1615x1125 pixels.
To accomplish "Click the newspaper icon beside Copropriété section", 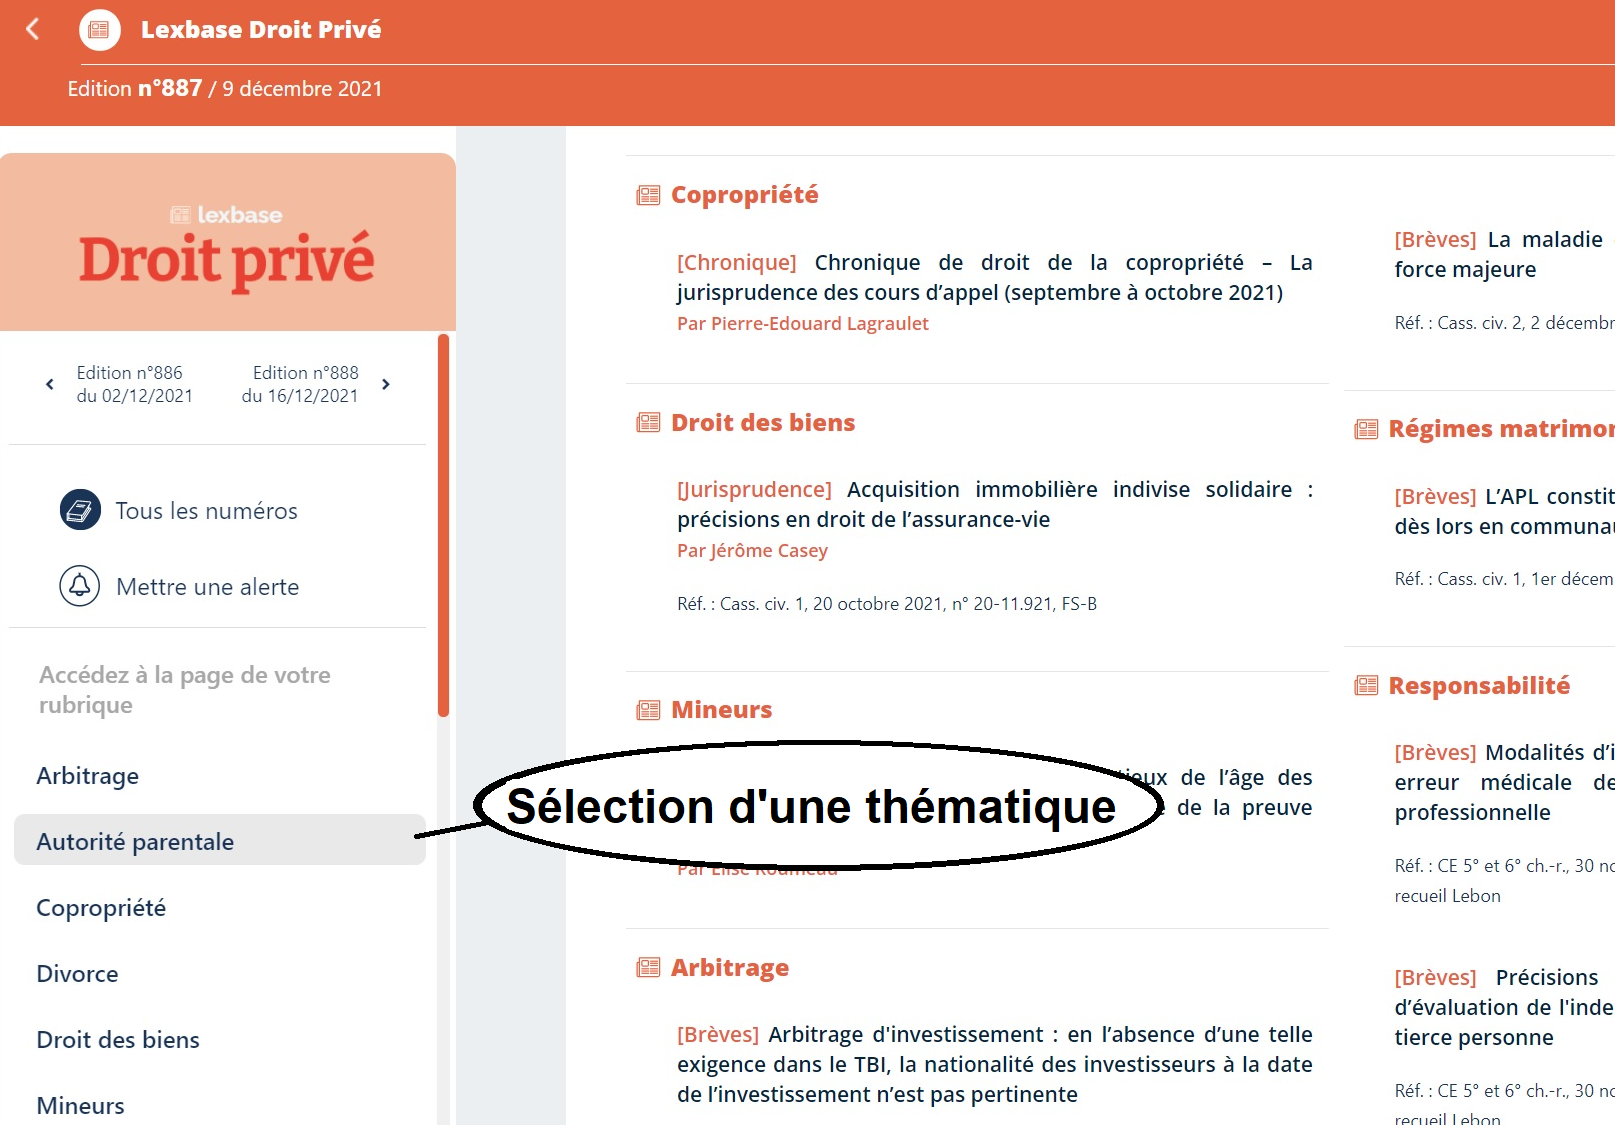I will point(646,194).
